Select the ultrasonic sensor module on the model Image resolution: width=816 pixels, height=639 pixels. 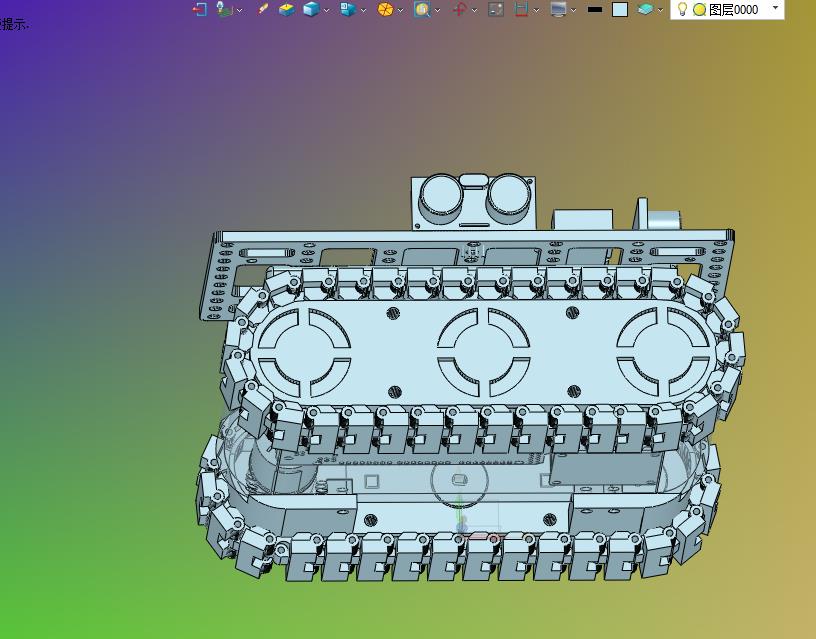click(473, 203)
